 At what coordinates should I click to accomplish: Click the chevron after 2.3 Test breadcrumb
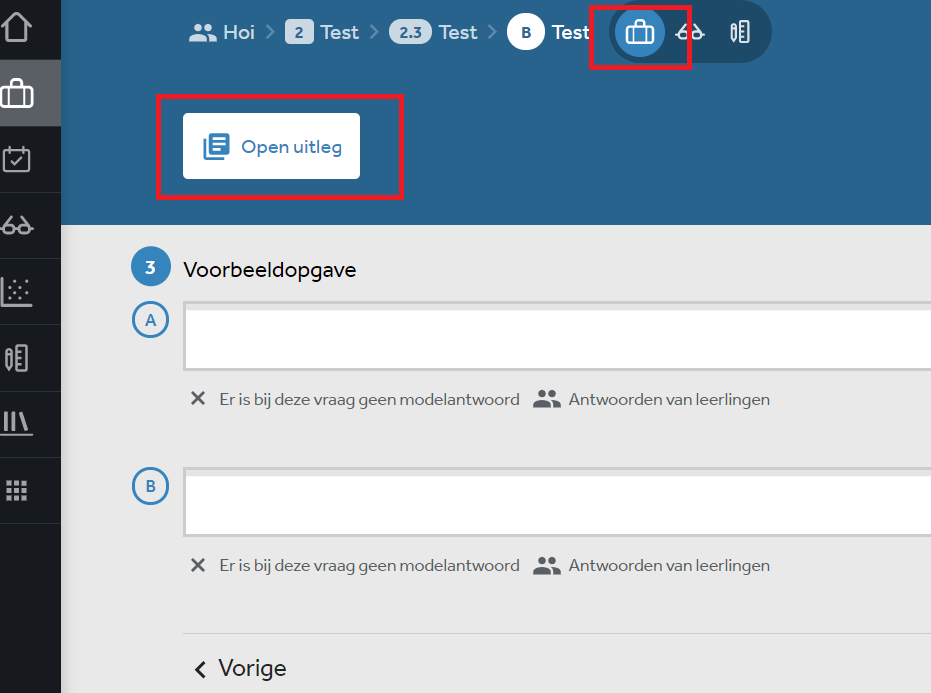click(492, 32)
